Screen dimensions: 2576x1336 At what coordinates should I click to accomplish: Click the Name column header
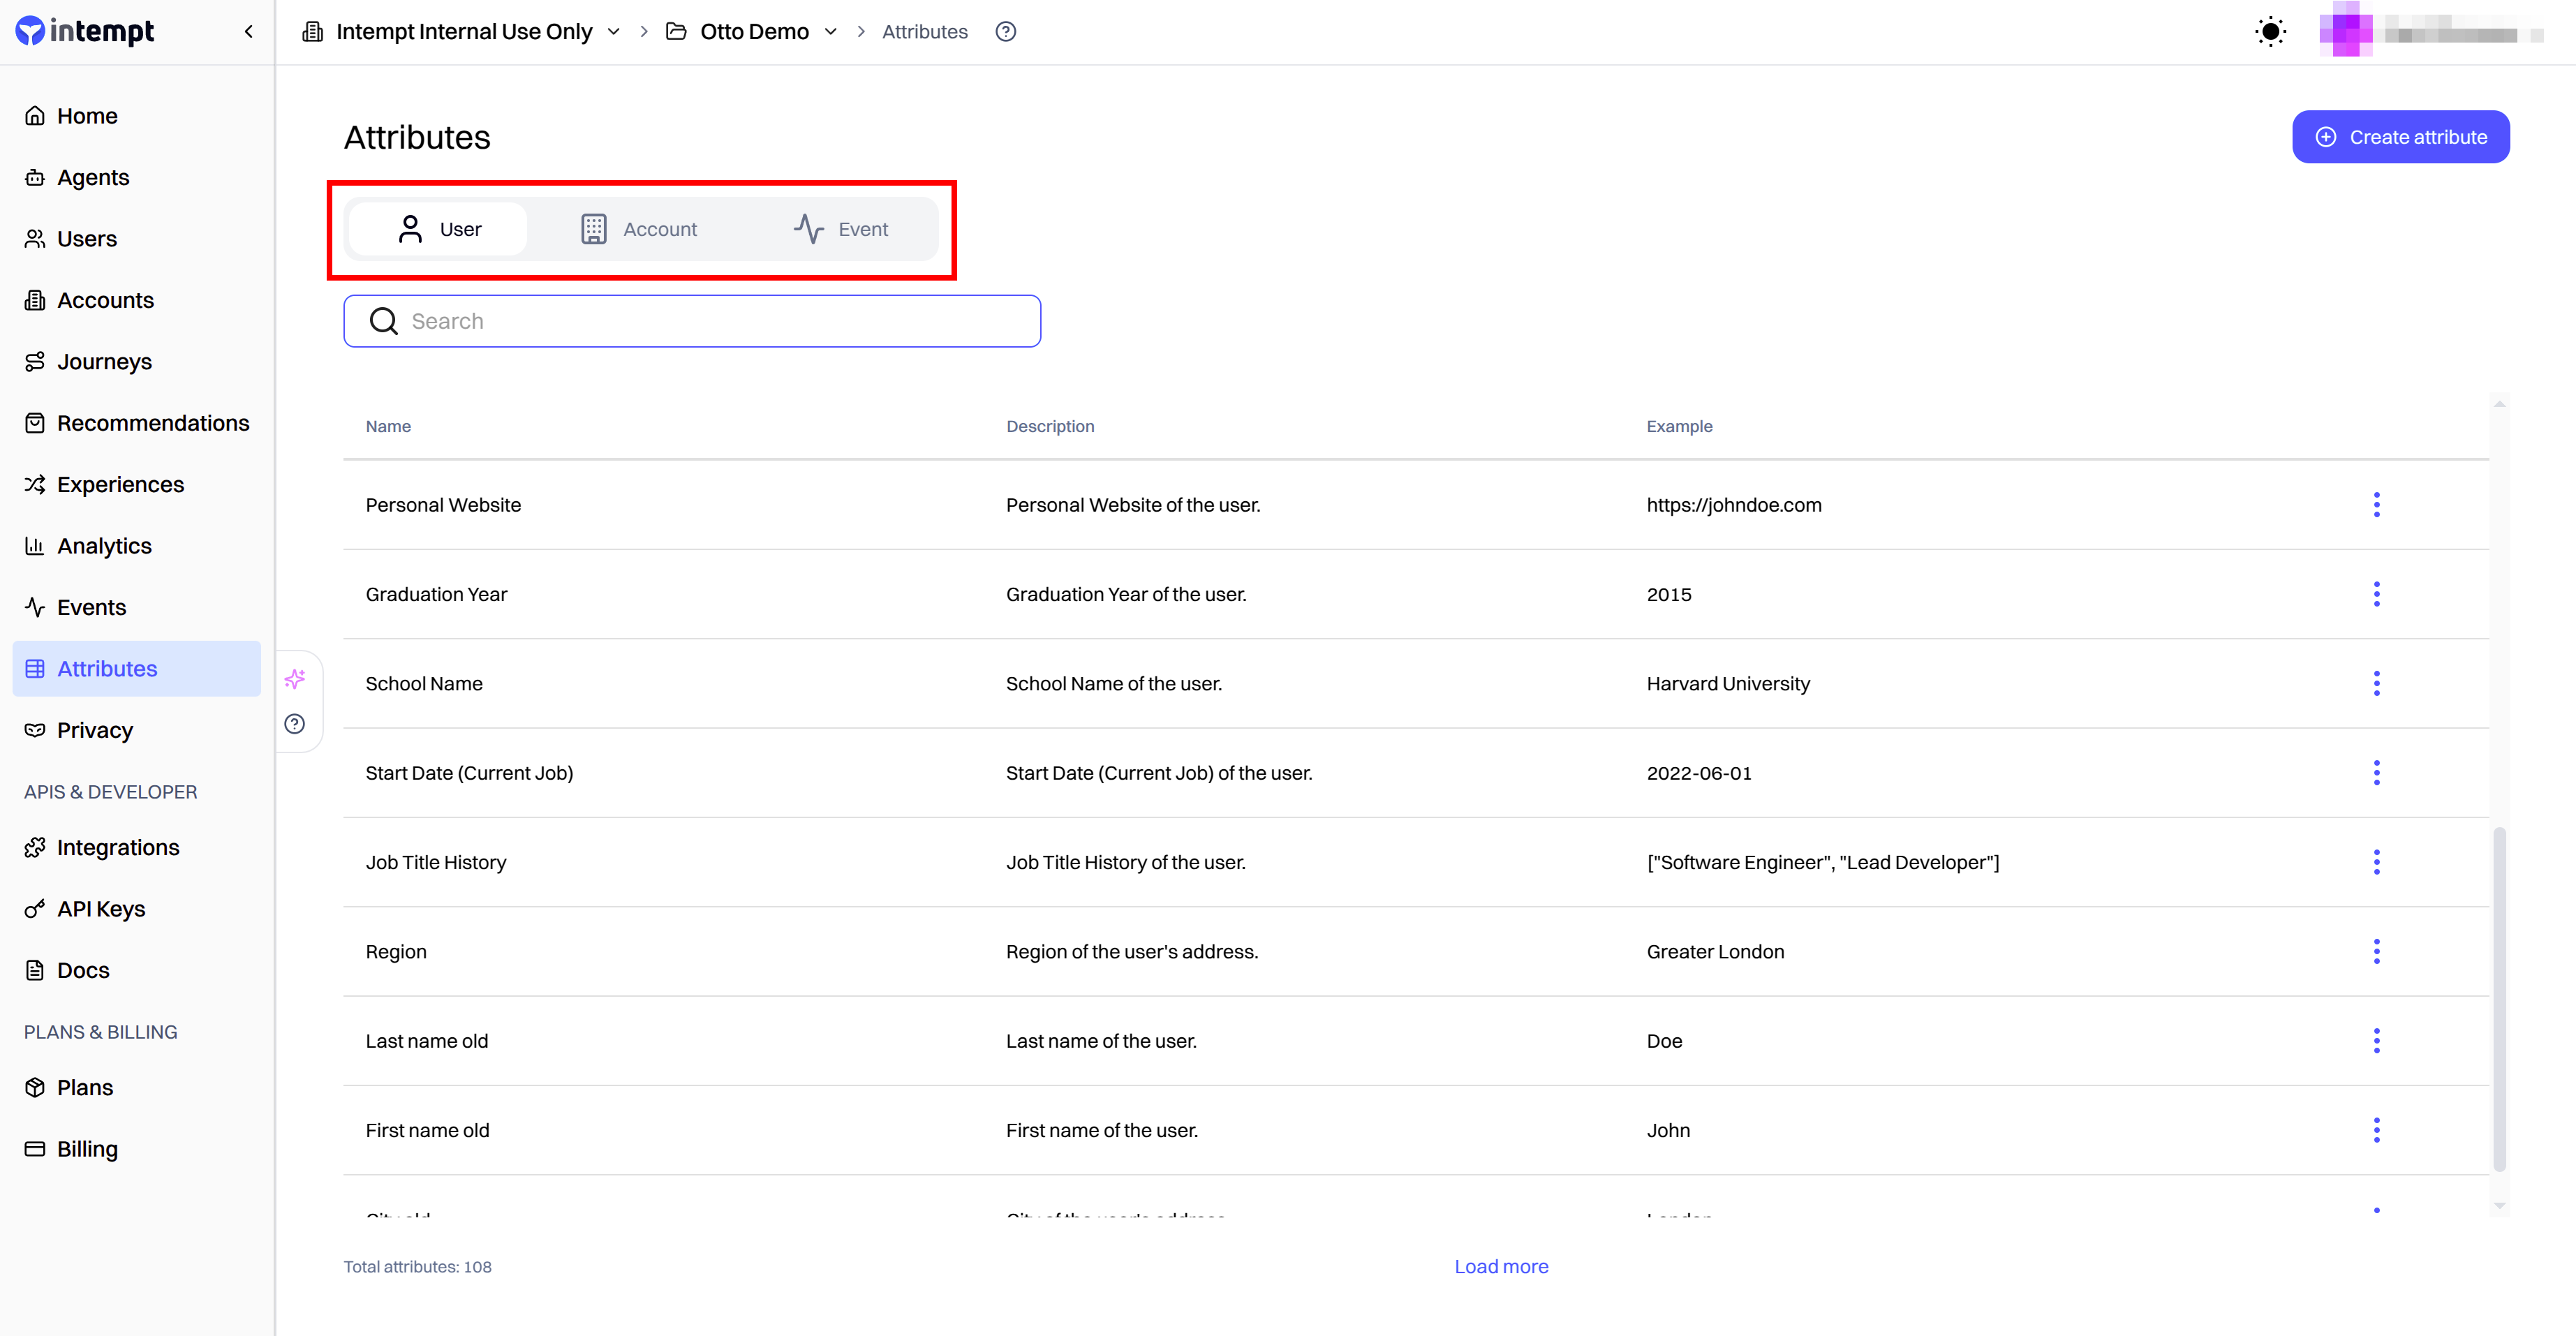pyautogui.click(x=388, y=426)
